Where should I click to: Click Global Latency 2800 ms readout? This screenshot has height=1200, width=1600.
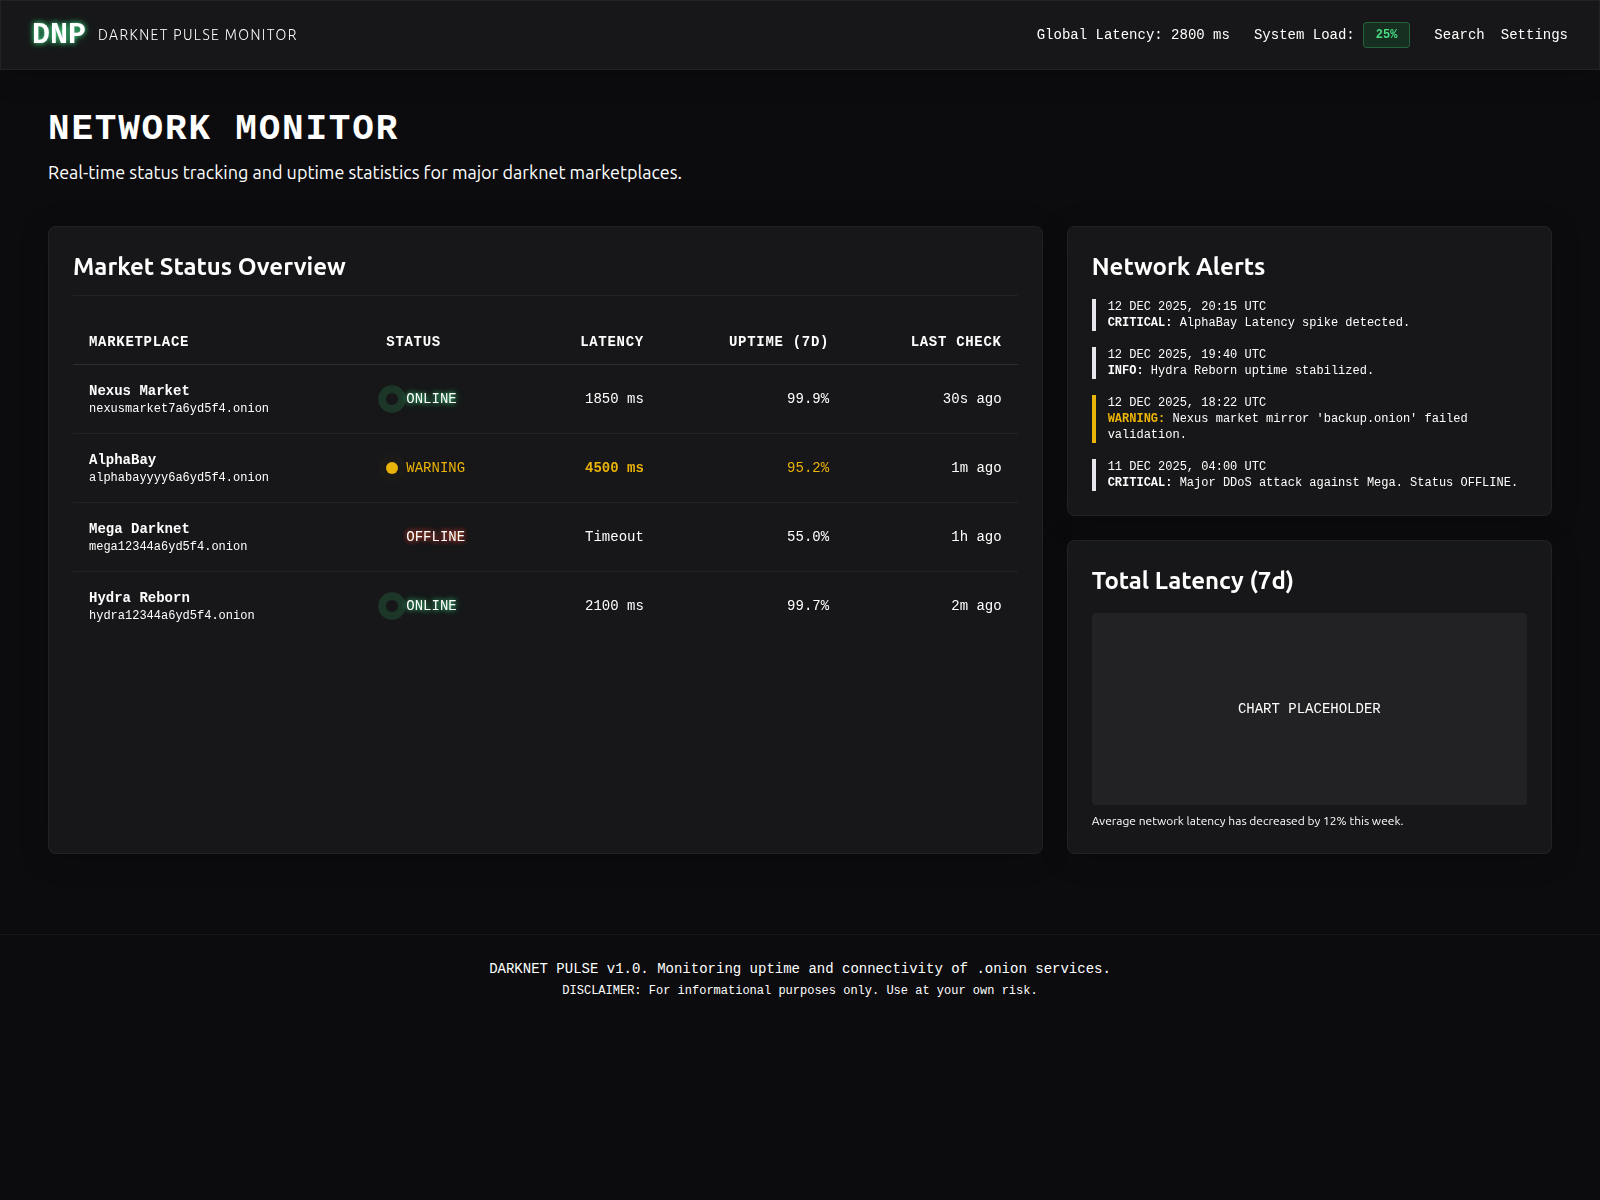pyautogui.click(x=1133, y=35)
